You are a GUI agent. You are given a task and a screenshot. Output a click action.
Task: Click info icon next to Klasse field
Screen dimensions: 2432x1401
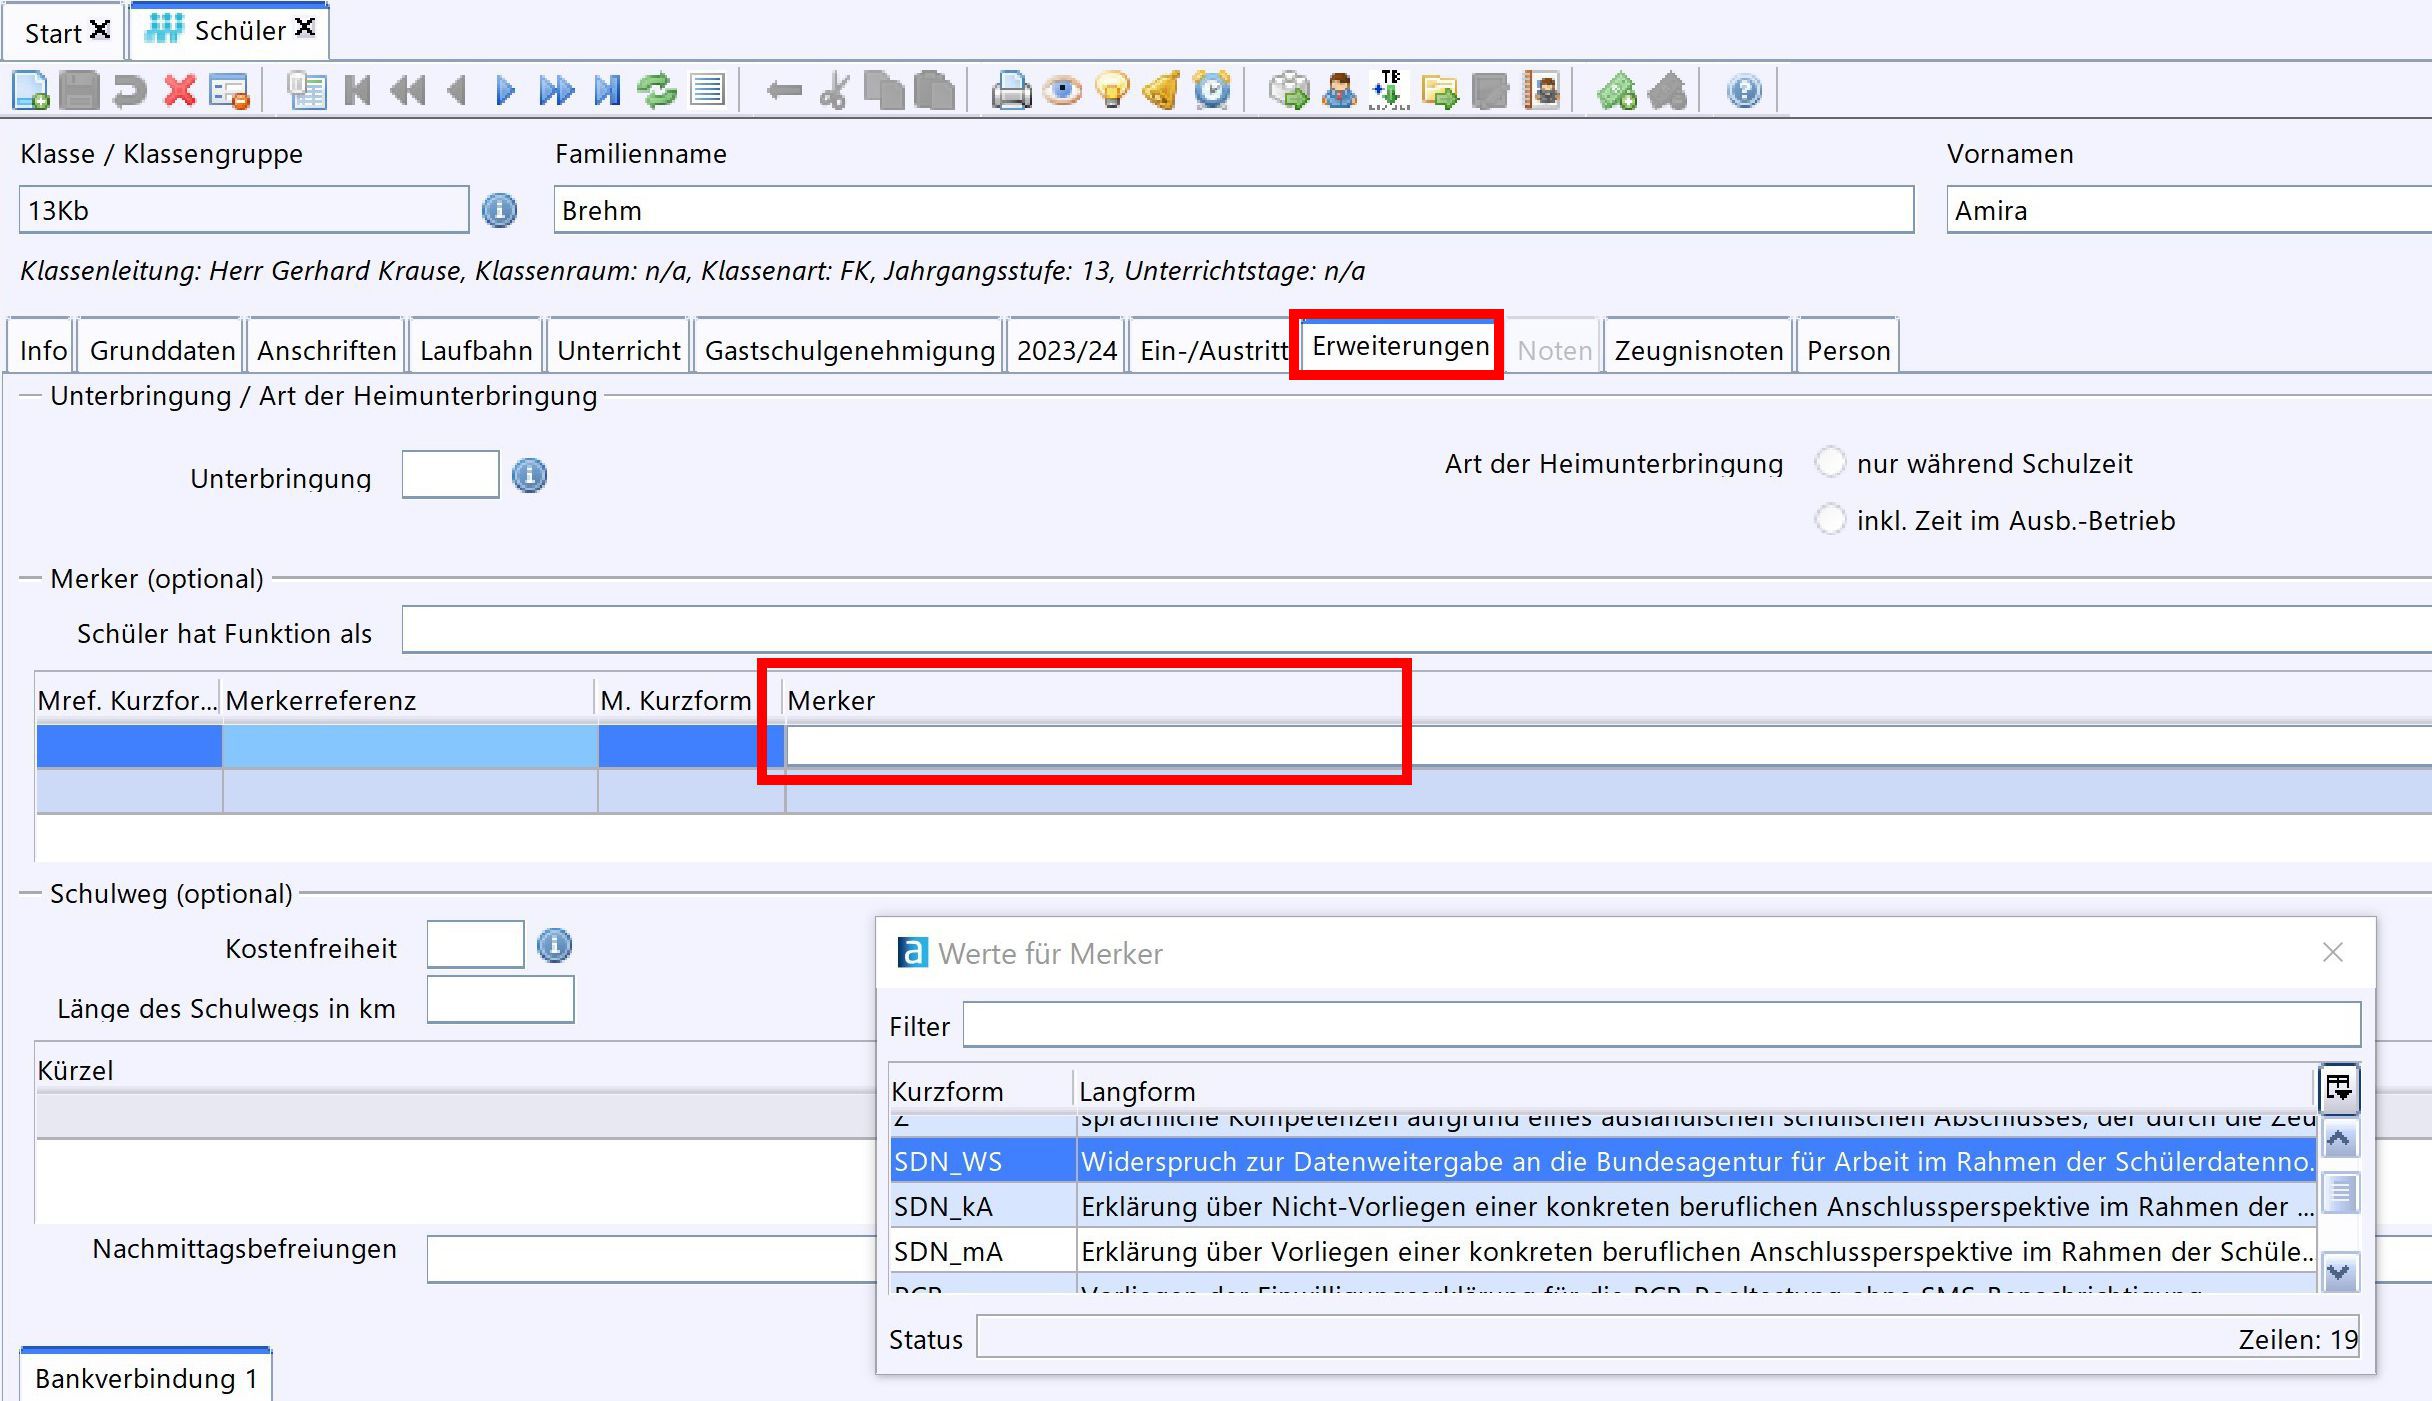[x=500, y=210]
